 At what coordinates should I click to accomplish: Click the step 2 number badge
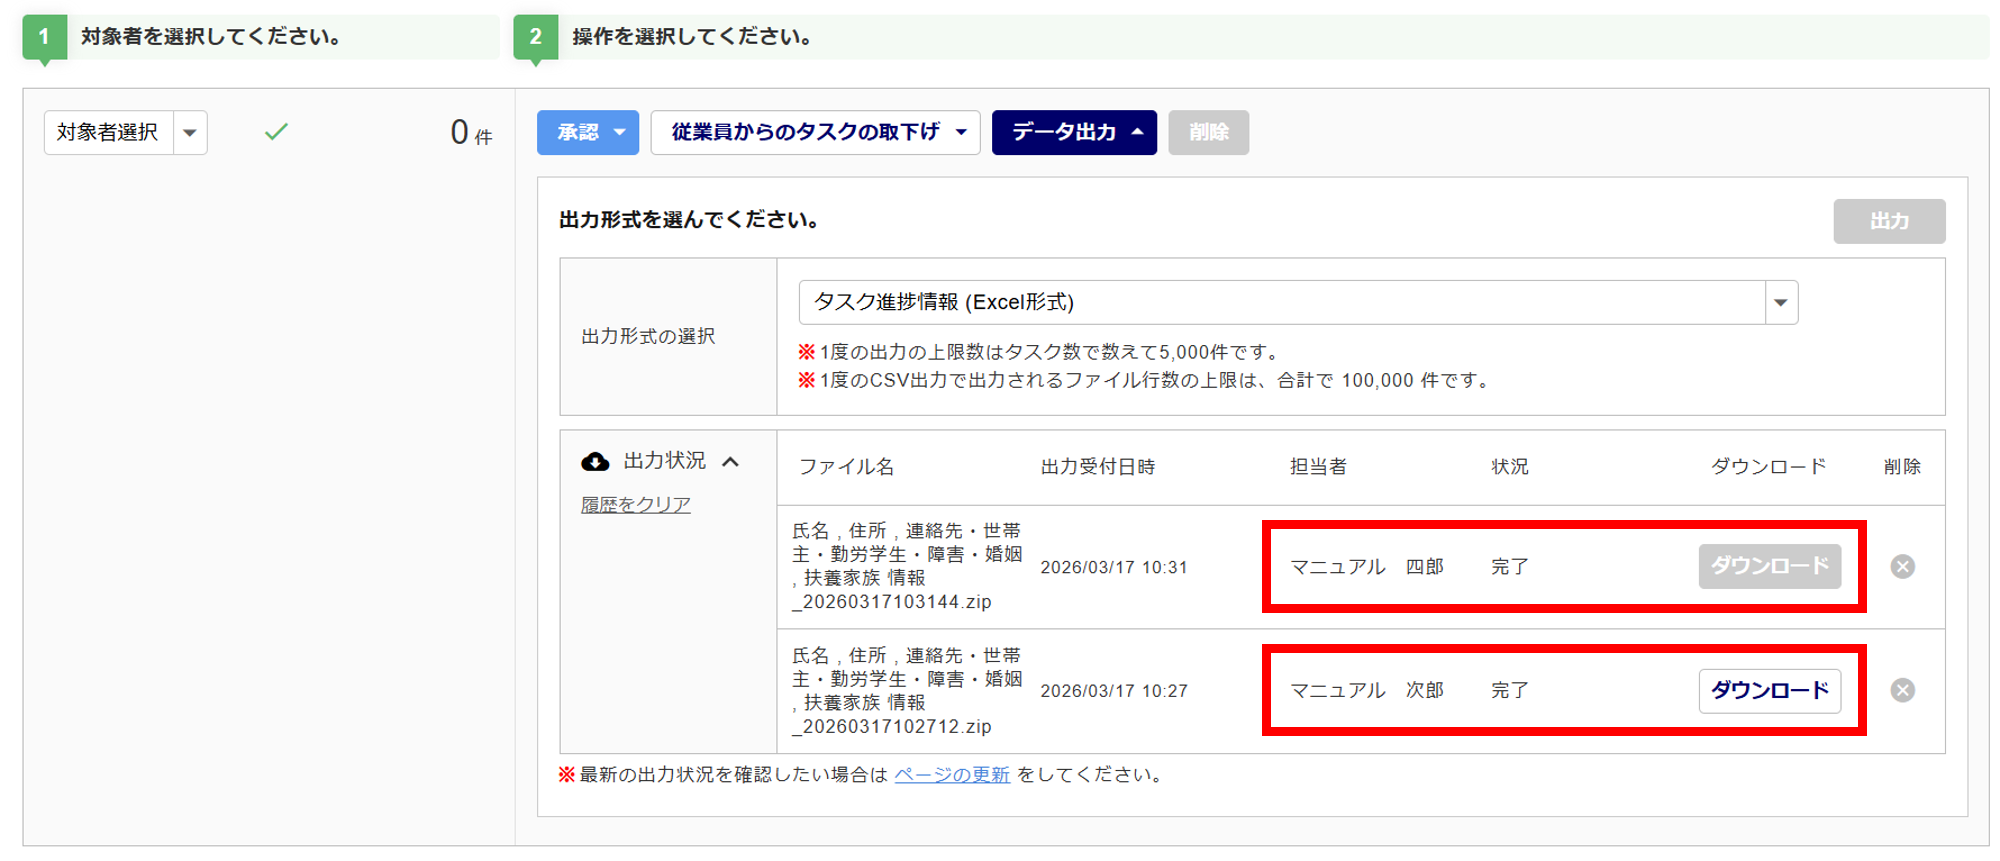click(535, 37)
